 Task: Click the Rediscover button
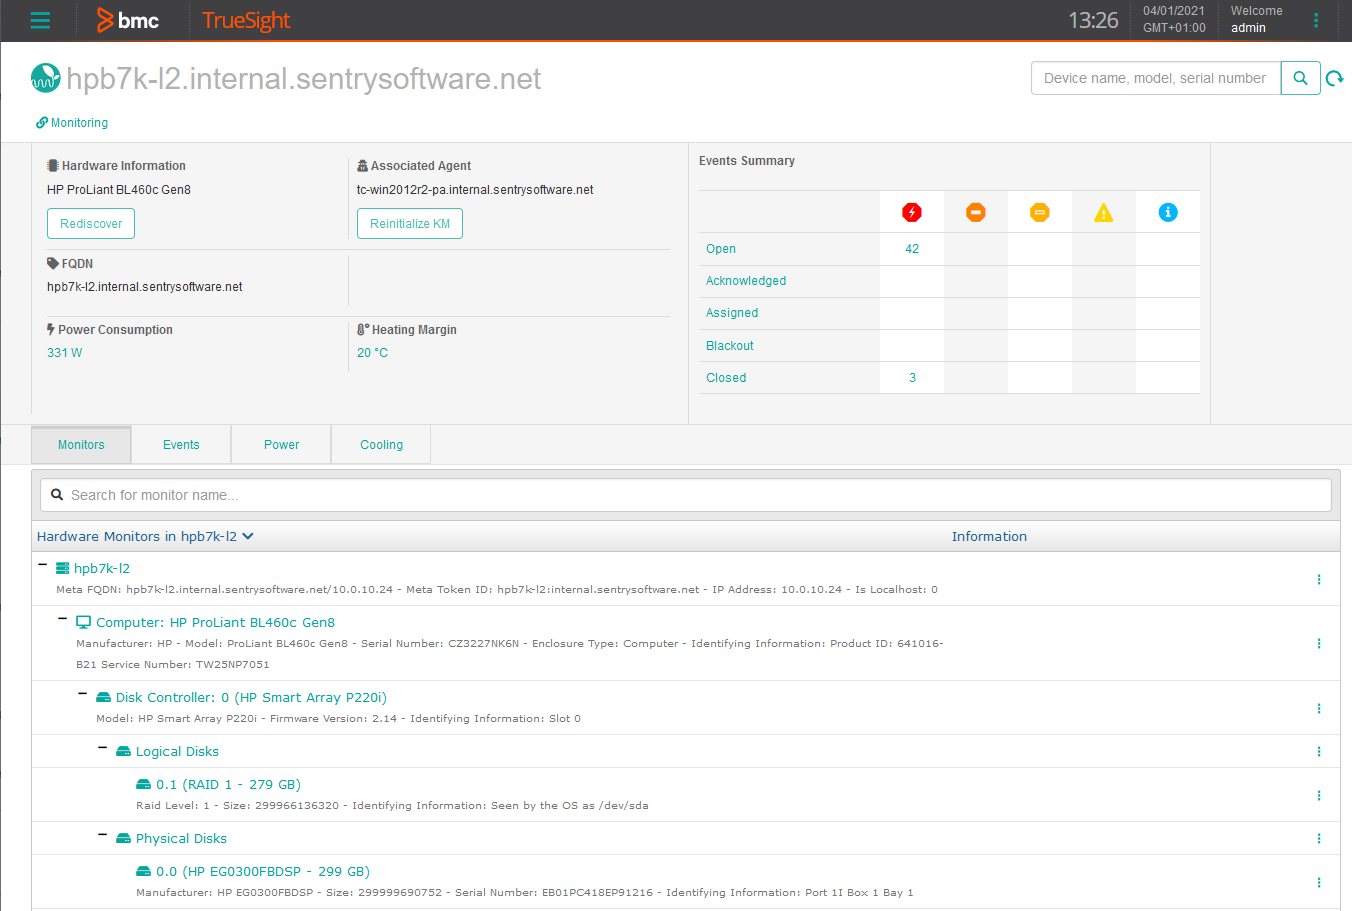(x=90, y=223)
